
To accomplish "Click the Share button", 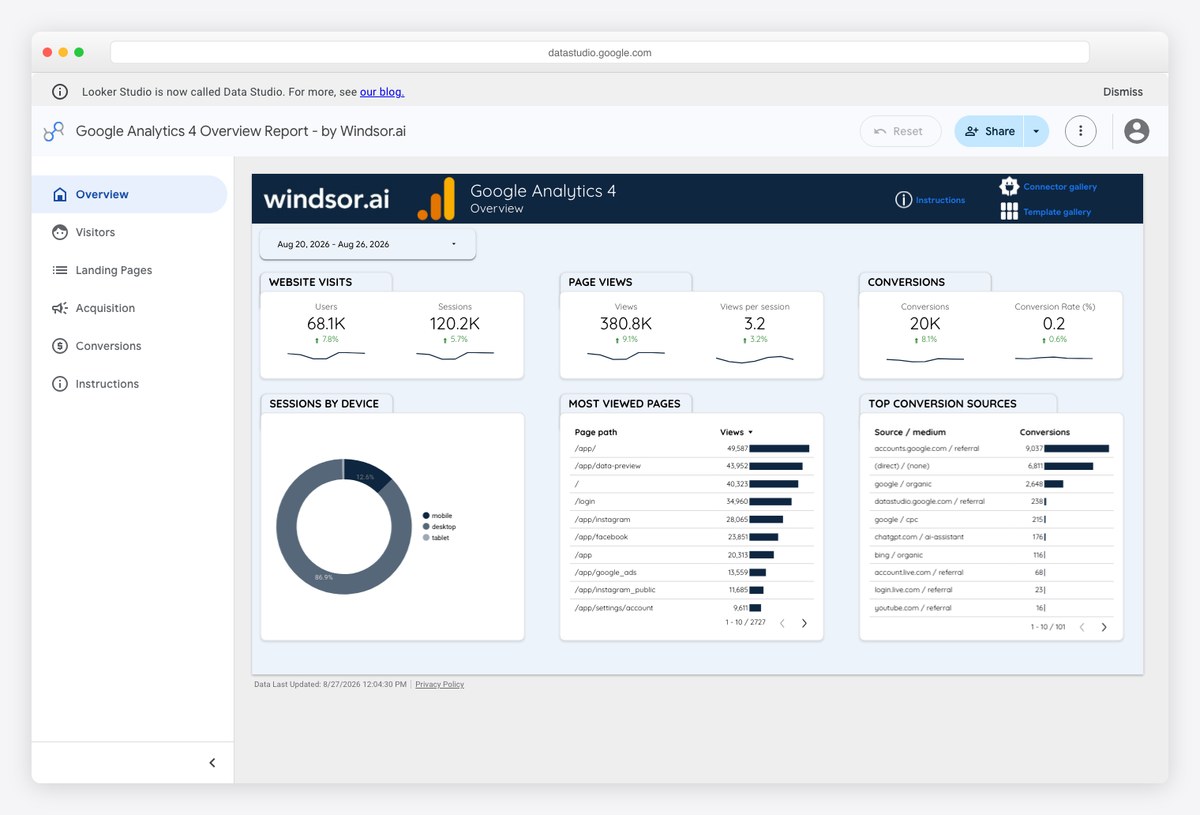I will [989, 131].
